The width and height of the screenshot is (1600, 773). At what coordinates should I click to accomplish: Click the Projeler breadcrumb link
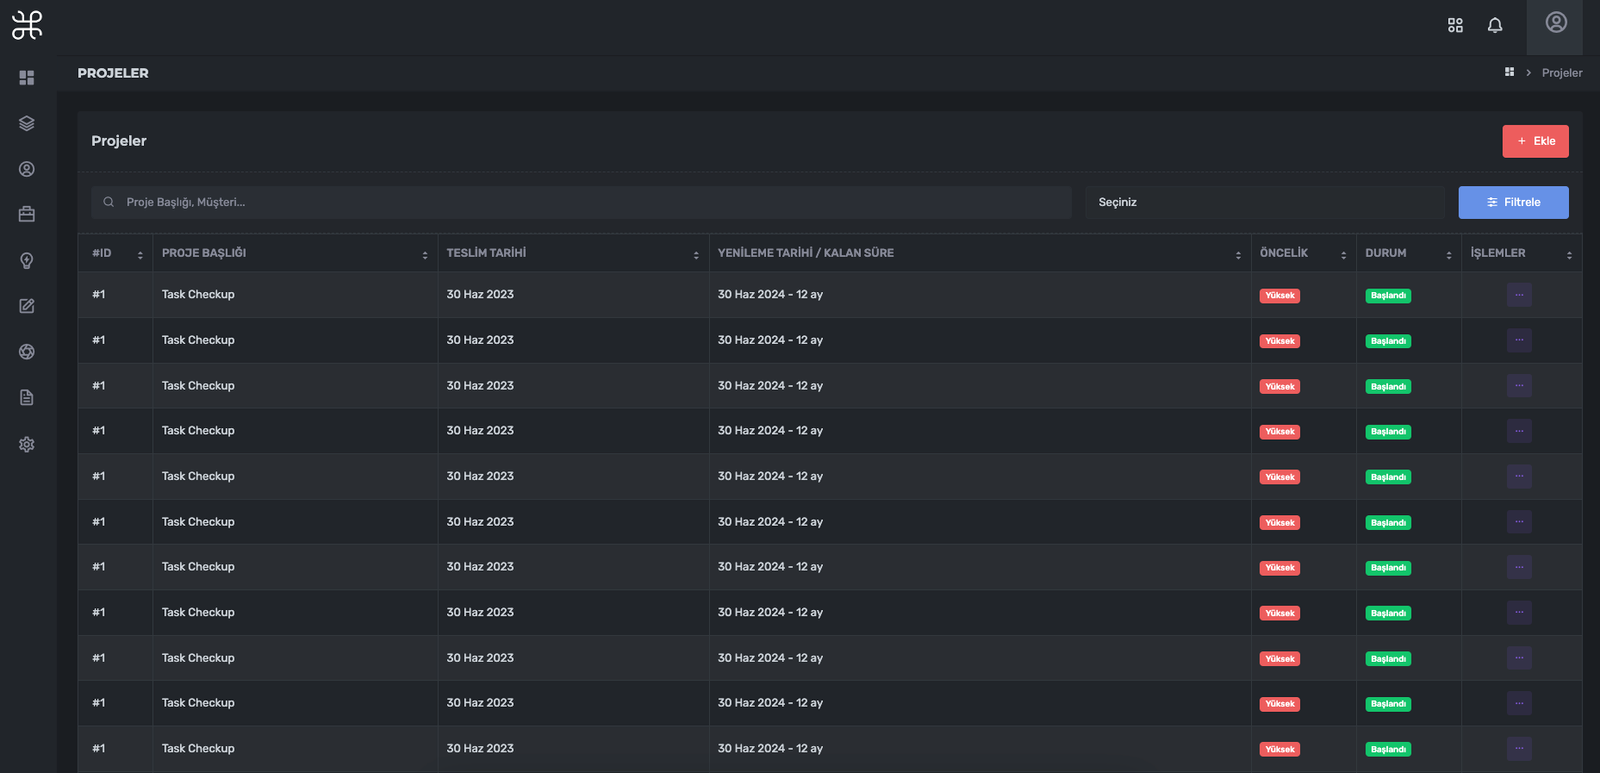coord(1562,73)
